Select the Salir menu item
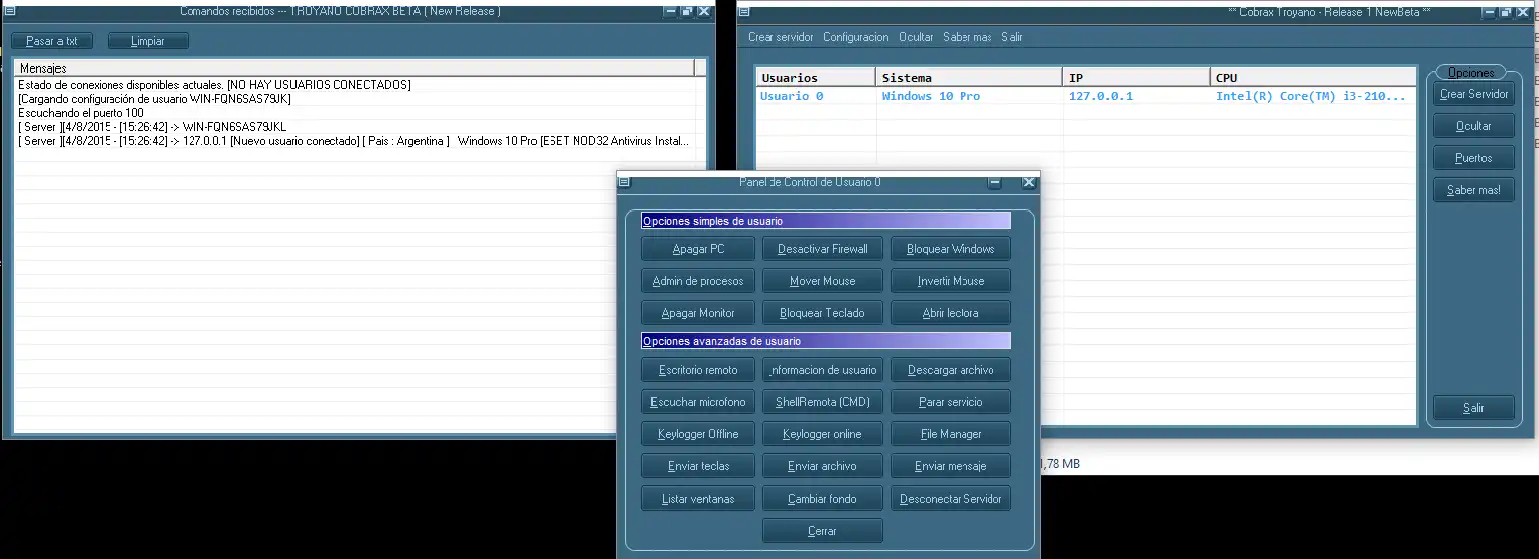 coord(1012,37)
